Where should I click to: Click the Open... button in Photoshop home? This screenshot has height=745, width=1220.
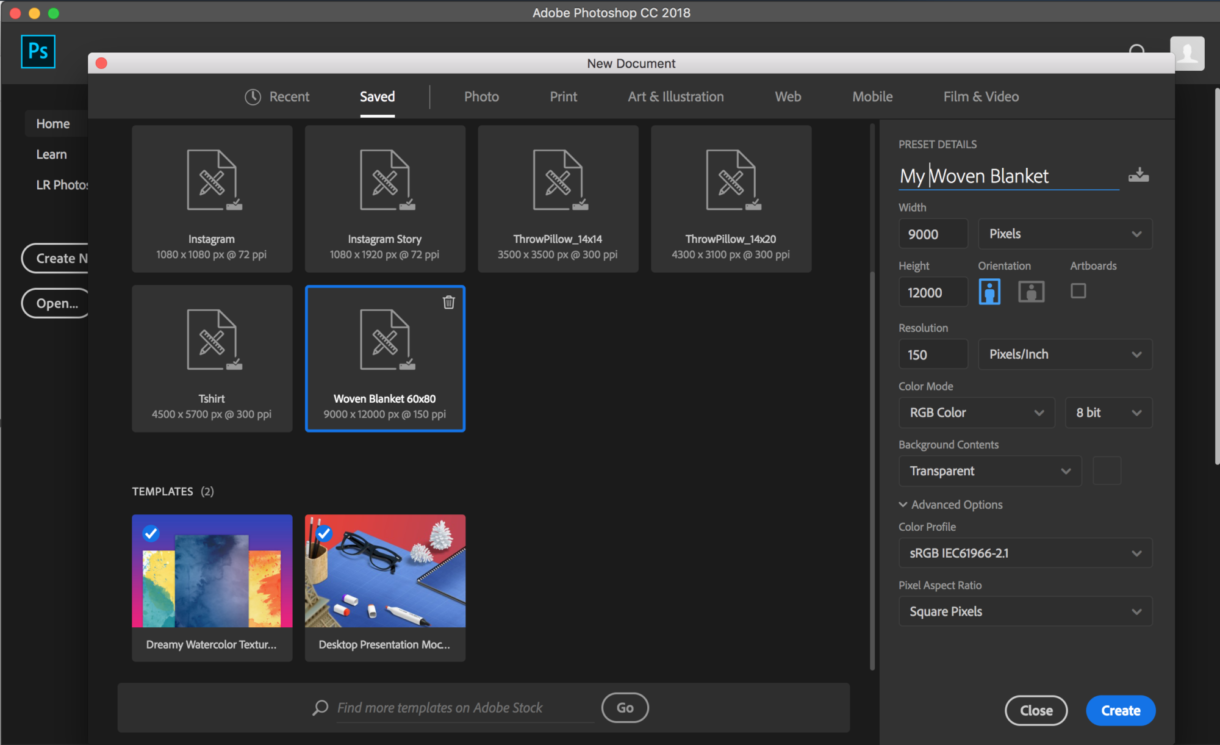(56, 303)
